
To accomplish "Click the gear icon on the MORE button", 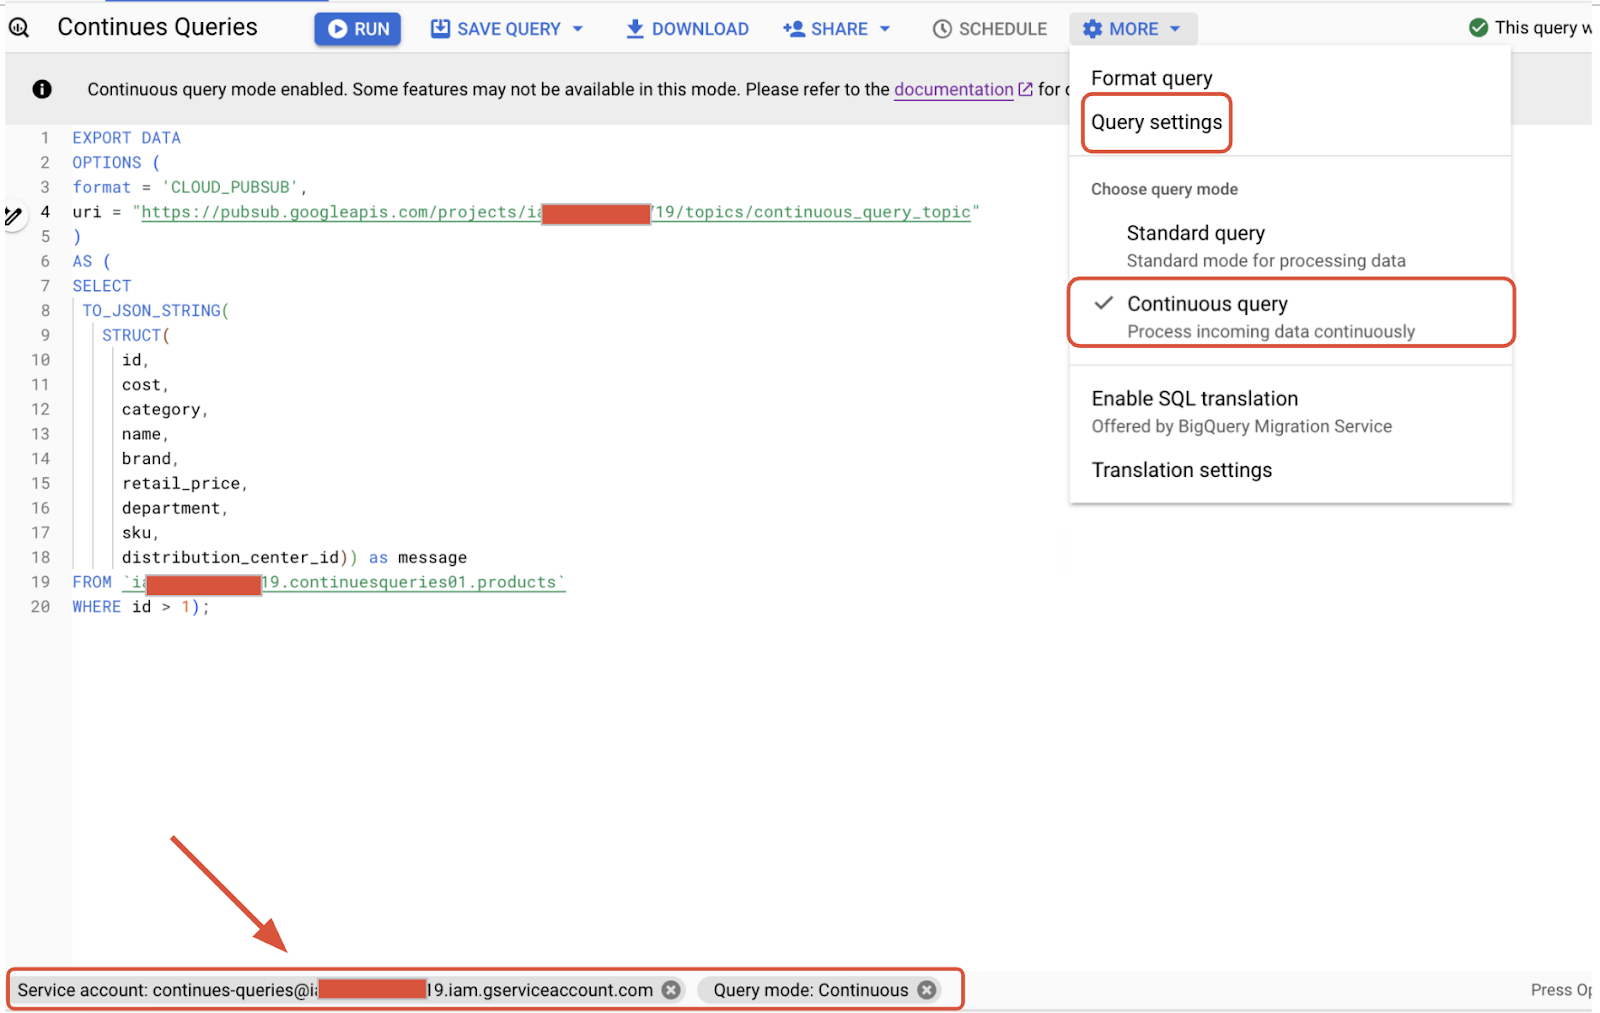I will tap(1091, 28).
